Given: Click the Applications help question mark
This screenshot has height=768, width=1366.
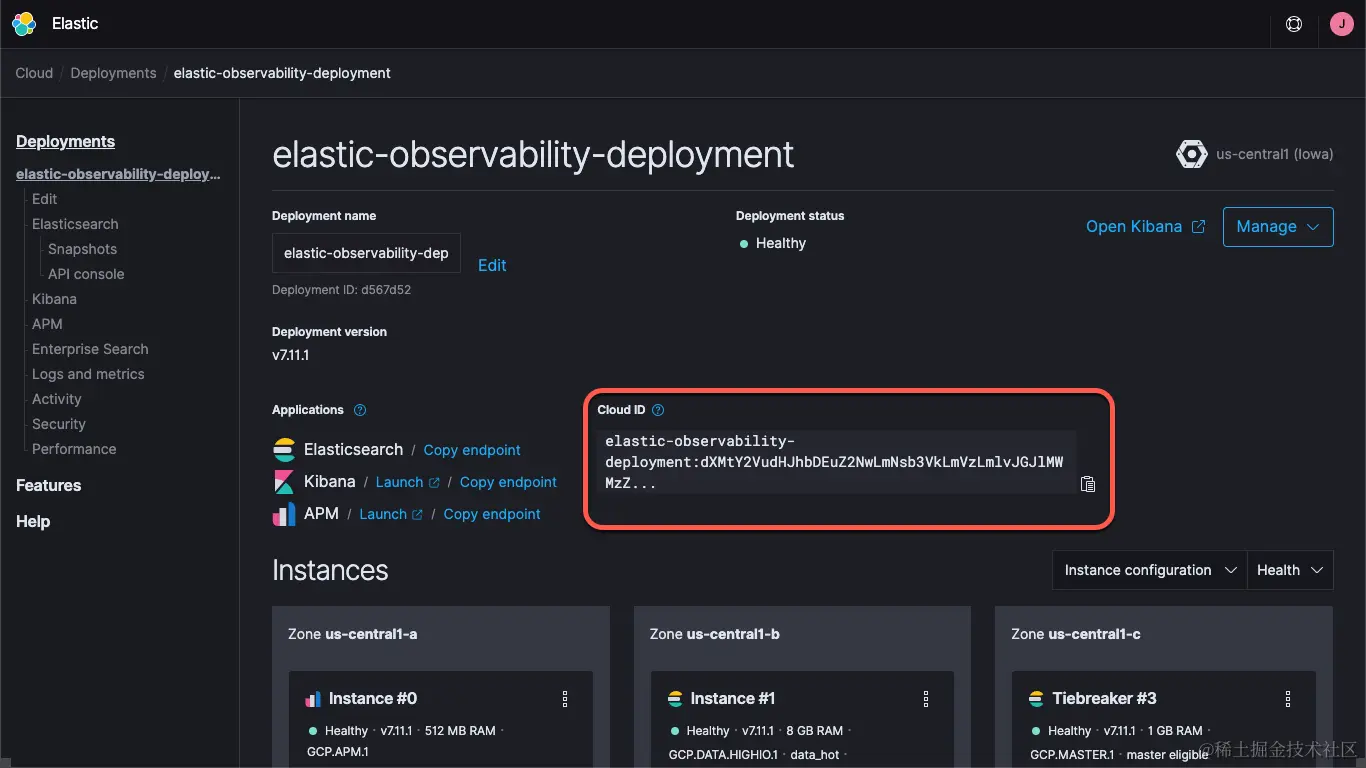Looking at the screenshot, I should pyautogui.click(x=359, y=409).
